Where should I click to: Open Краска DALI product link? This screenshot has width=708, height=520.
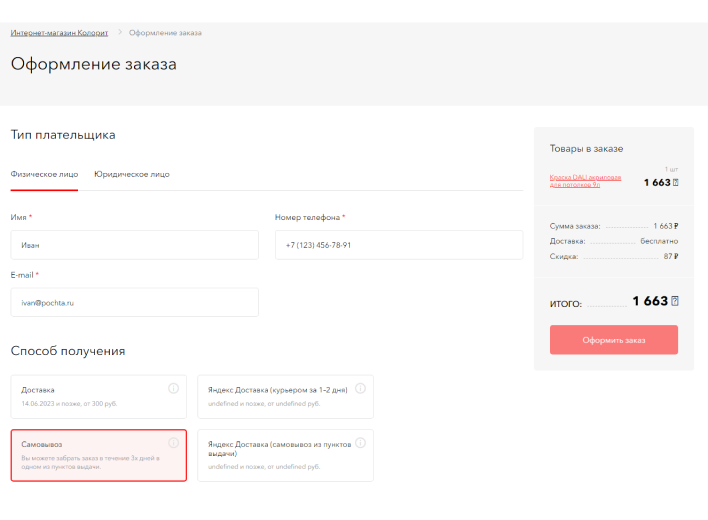[586, 181]
